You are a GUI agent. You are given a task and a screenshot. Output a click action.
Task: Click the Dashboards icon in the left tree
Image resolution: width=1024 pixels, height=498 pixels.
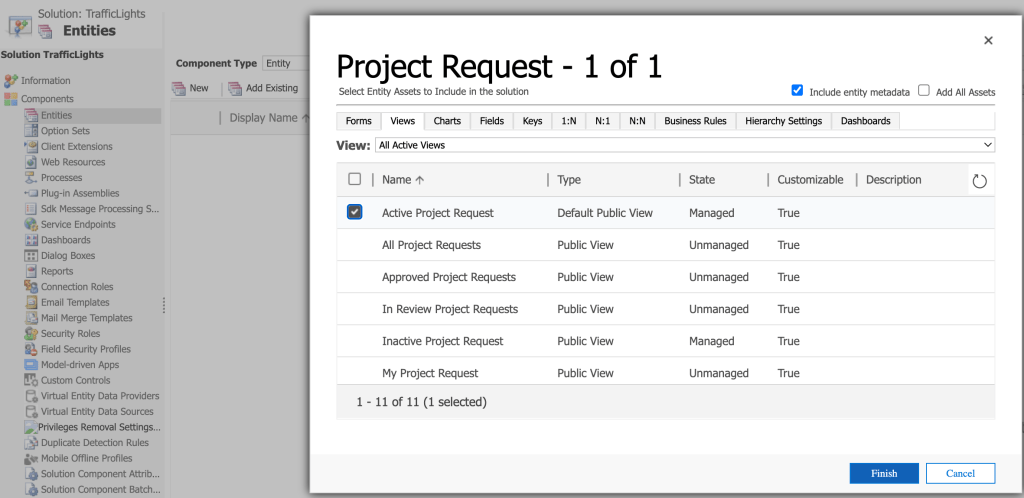click(32, 240)
